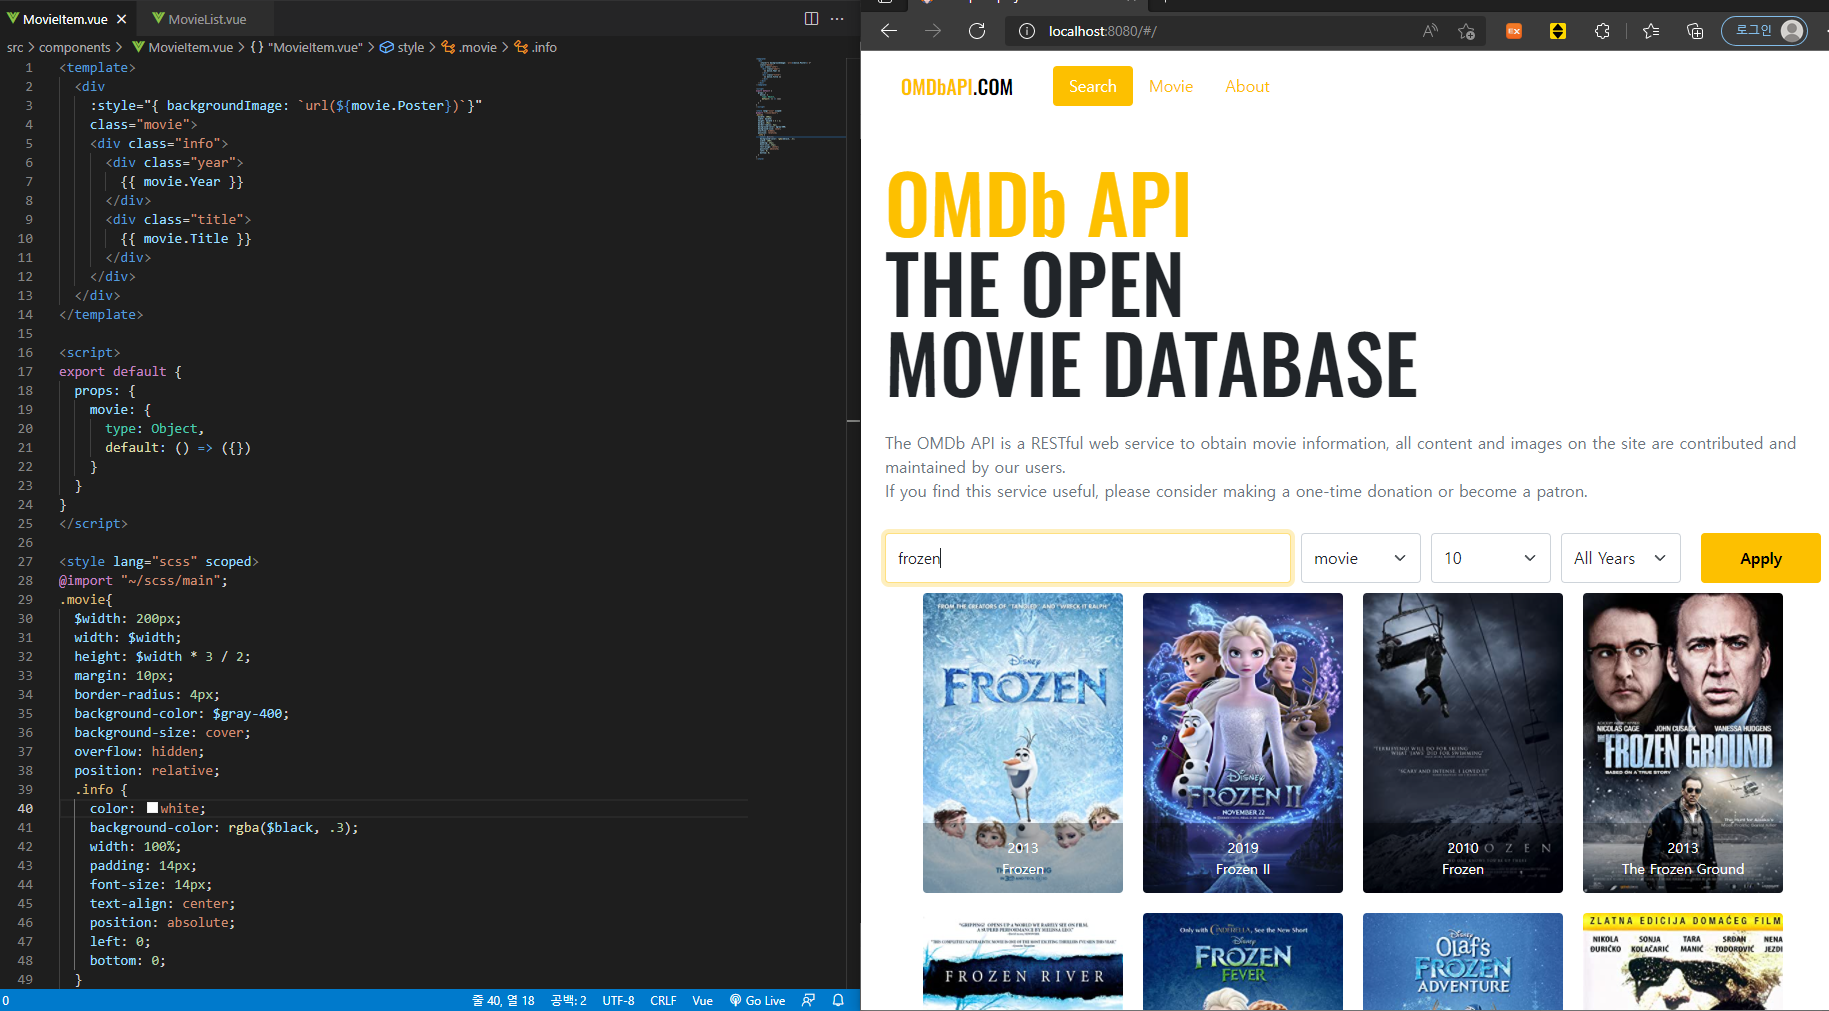Click 'export default {' on line 17

coord(120,371)
